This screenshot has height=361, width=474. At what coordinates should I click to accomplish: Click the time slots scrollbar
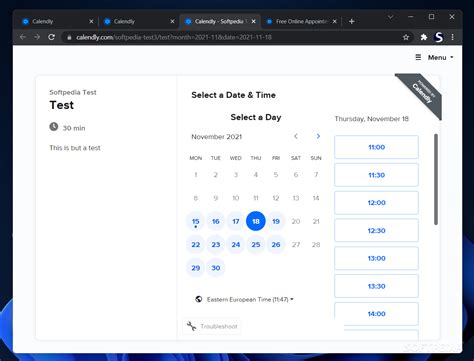[x=436, y=179]
